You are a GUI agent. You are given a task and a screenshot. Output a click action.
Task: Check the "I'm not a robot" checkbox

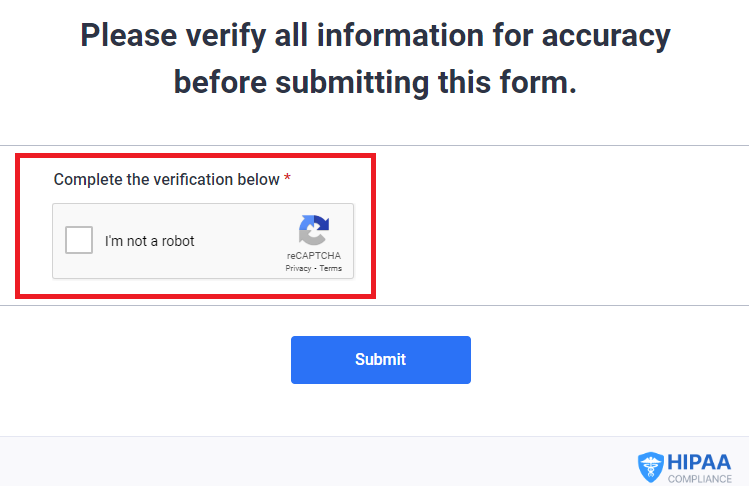(79, 240)
